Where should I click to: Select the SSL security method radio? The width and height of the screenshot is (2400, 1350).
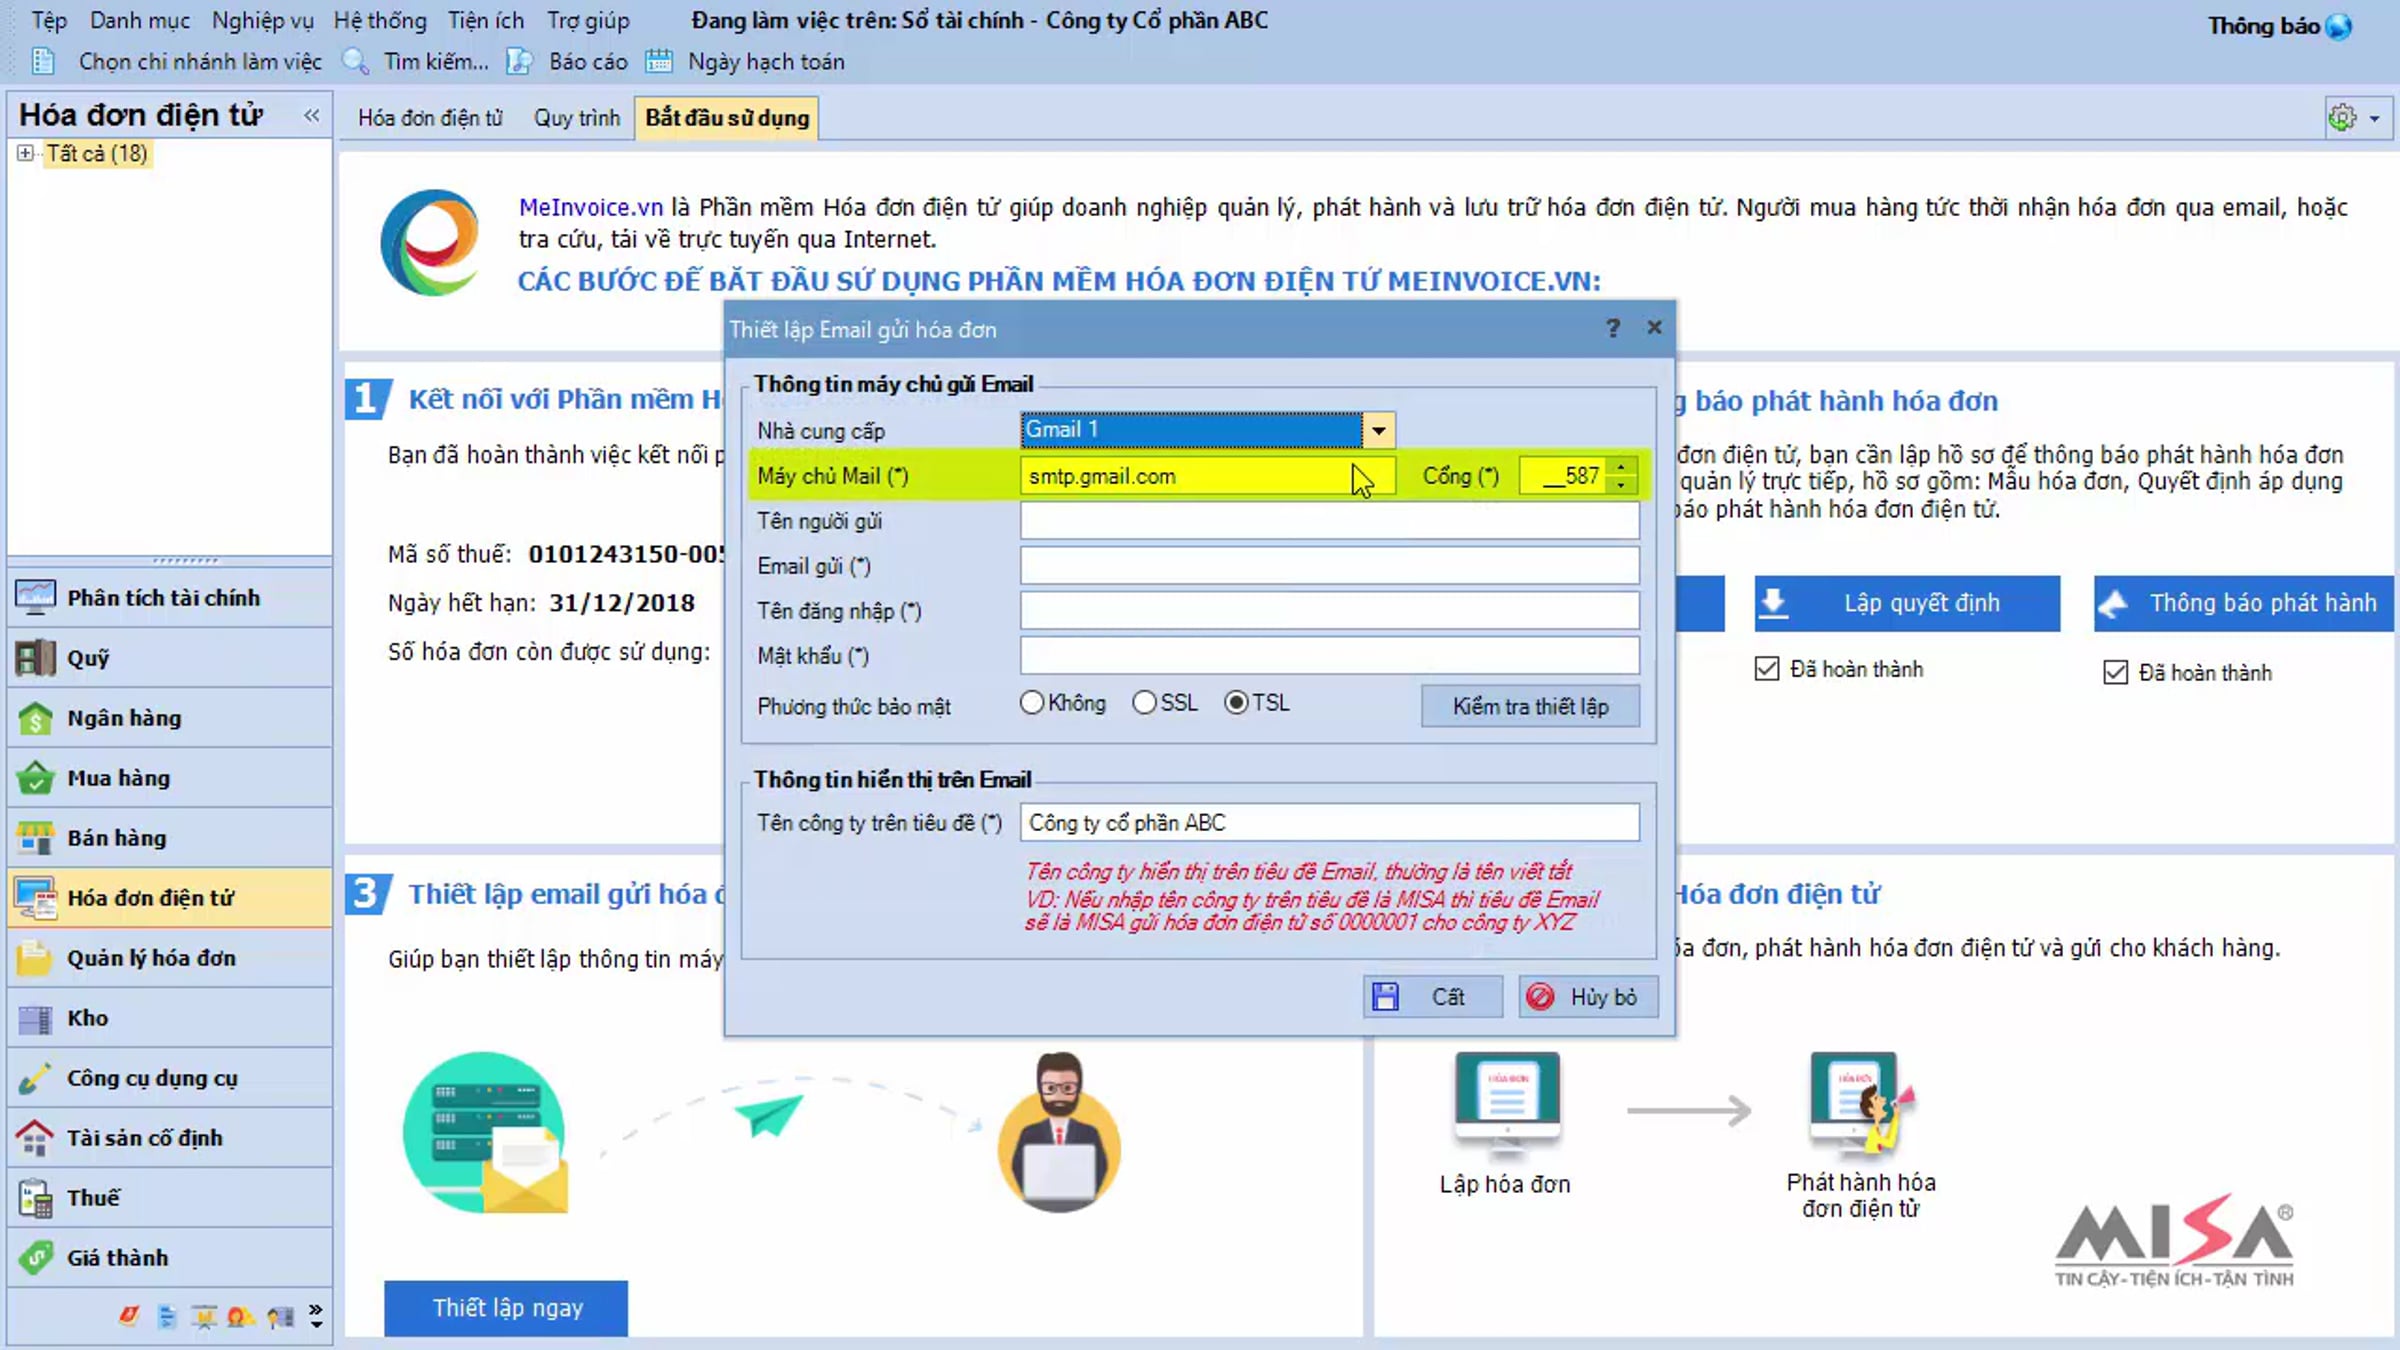tap(1144, 703)
